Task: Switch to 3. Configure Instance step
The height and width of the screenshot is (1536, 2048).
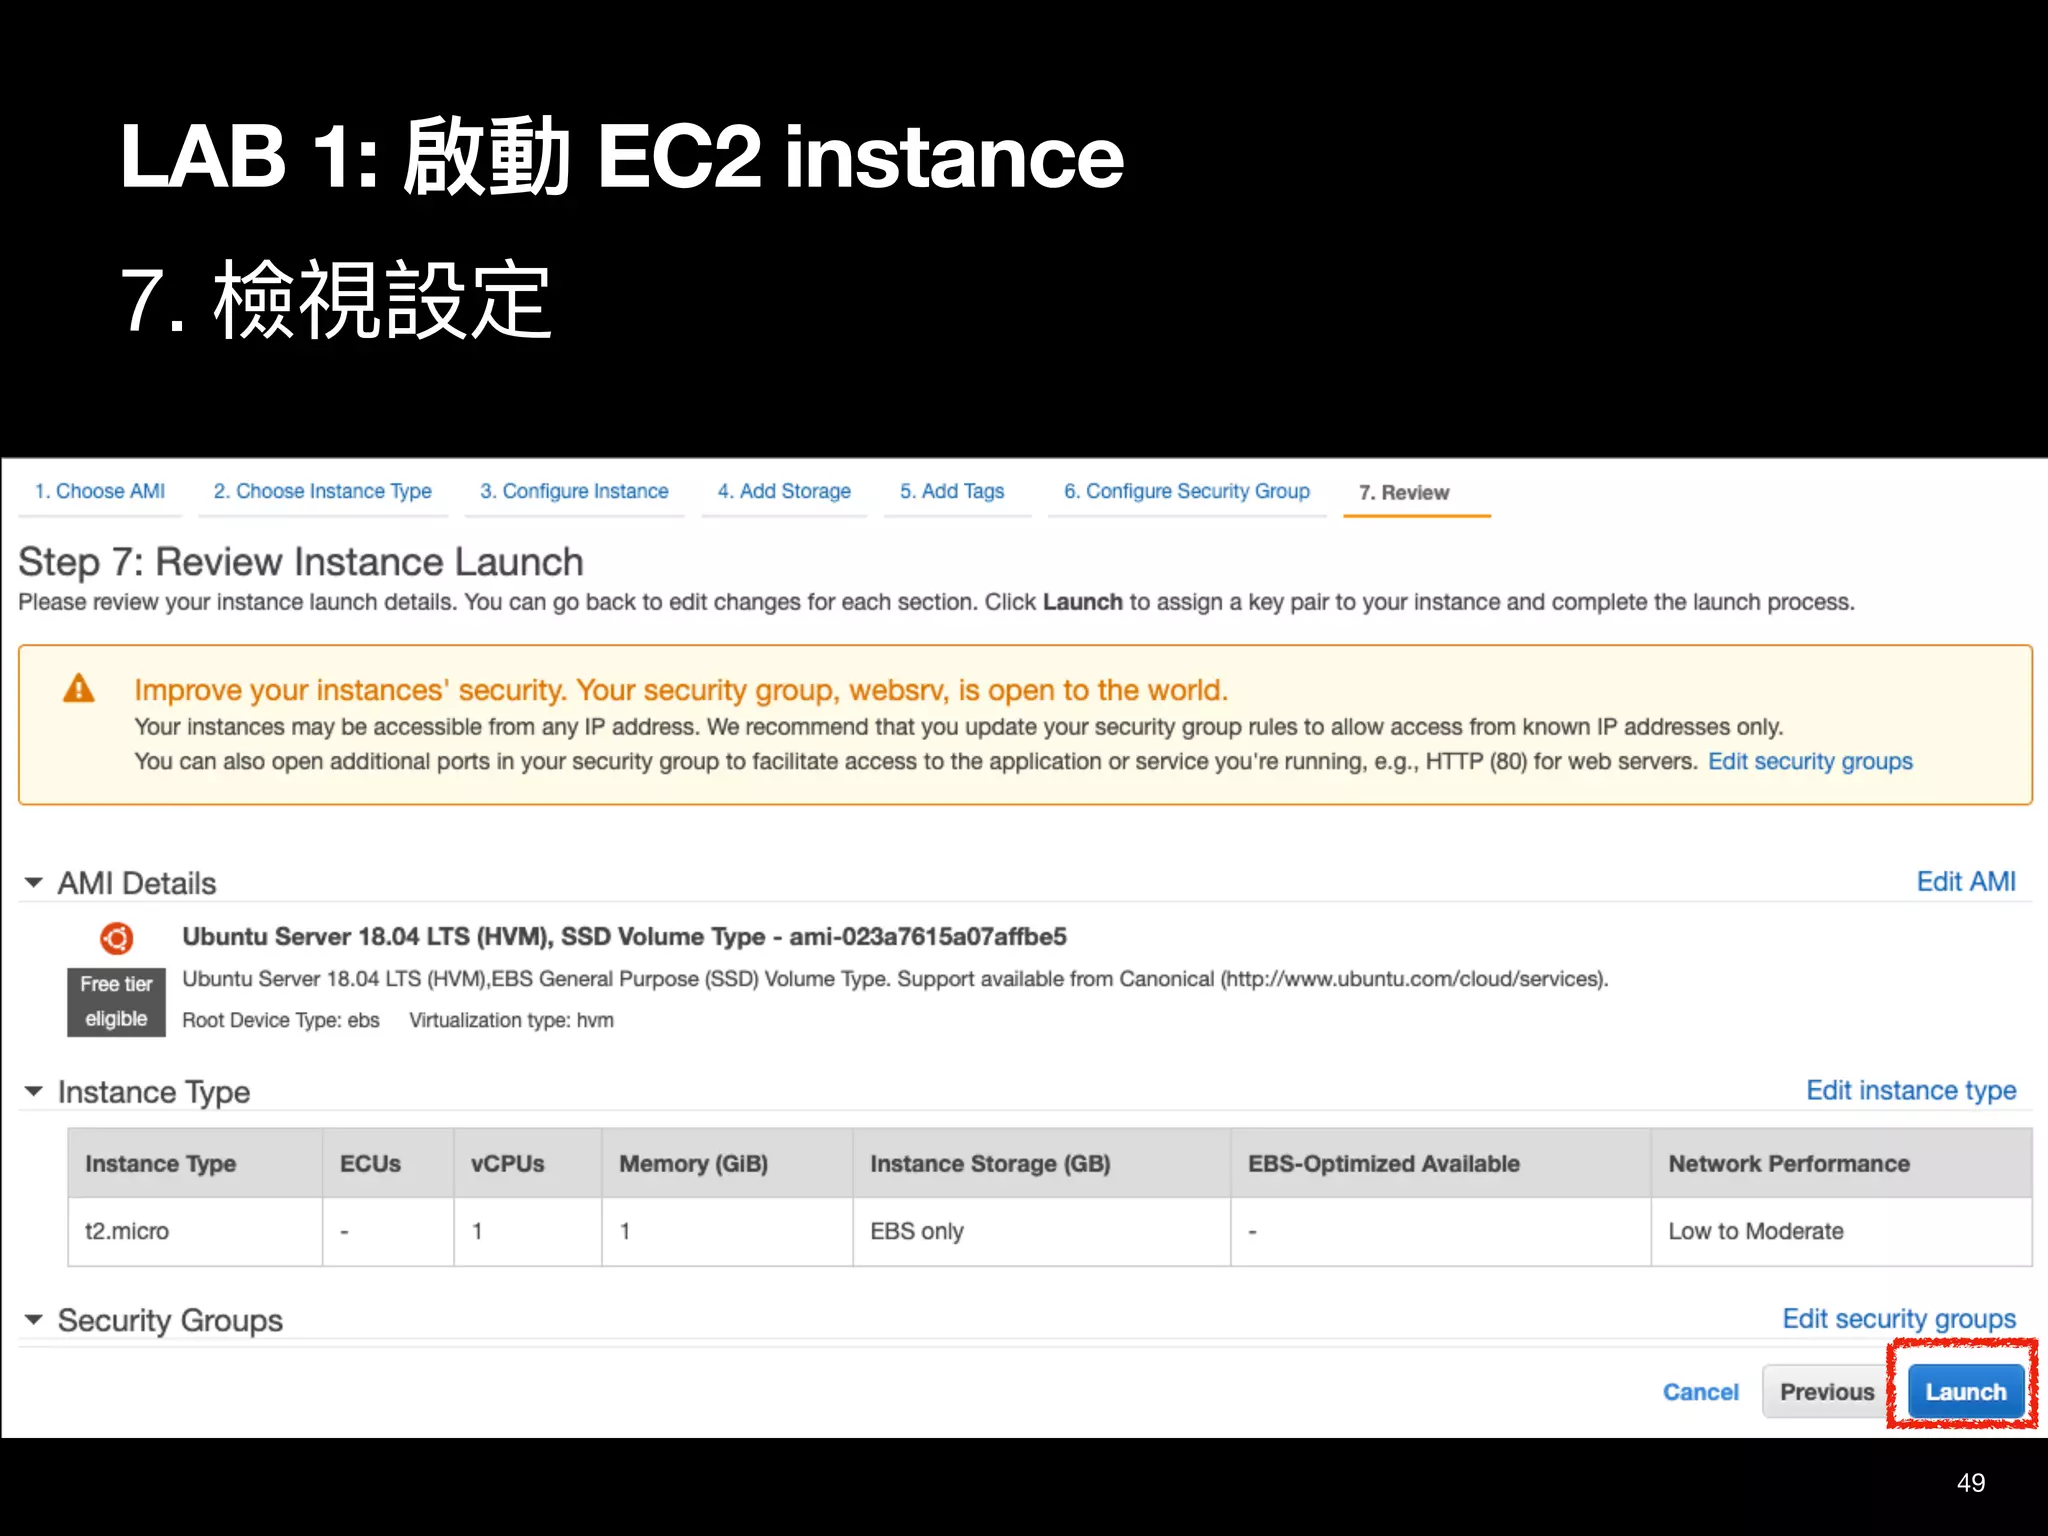Action: click(574, 491)
